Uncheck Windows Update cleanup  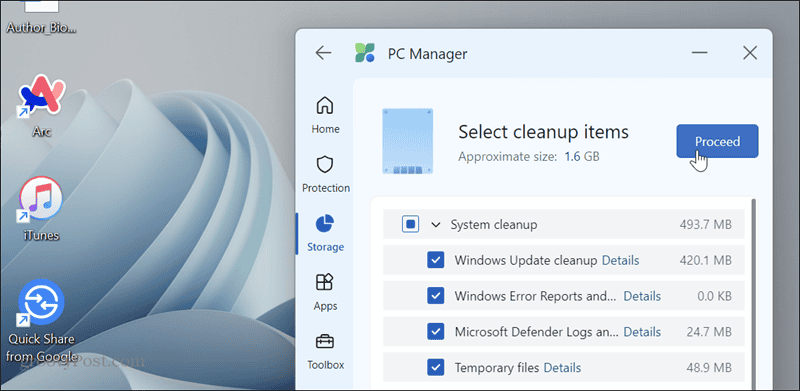[435, 260]
